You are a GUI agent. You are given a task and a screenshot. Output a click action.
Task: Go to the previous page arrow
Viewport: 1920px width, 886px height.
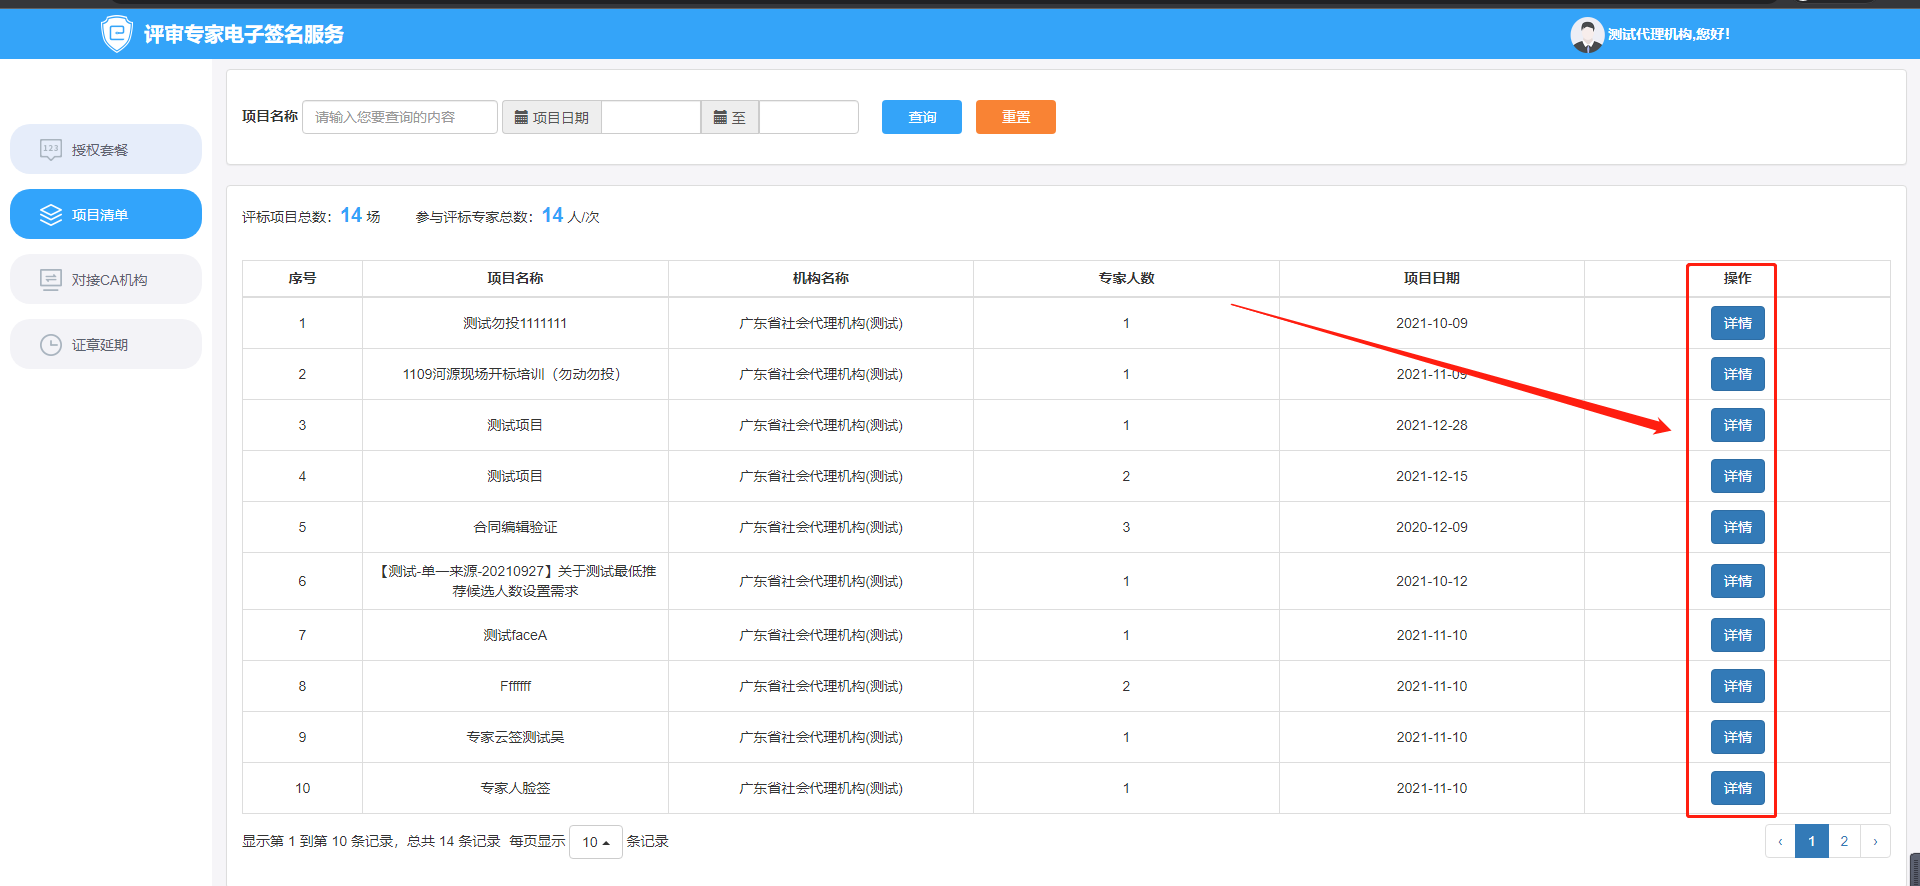click(1780, 841)
